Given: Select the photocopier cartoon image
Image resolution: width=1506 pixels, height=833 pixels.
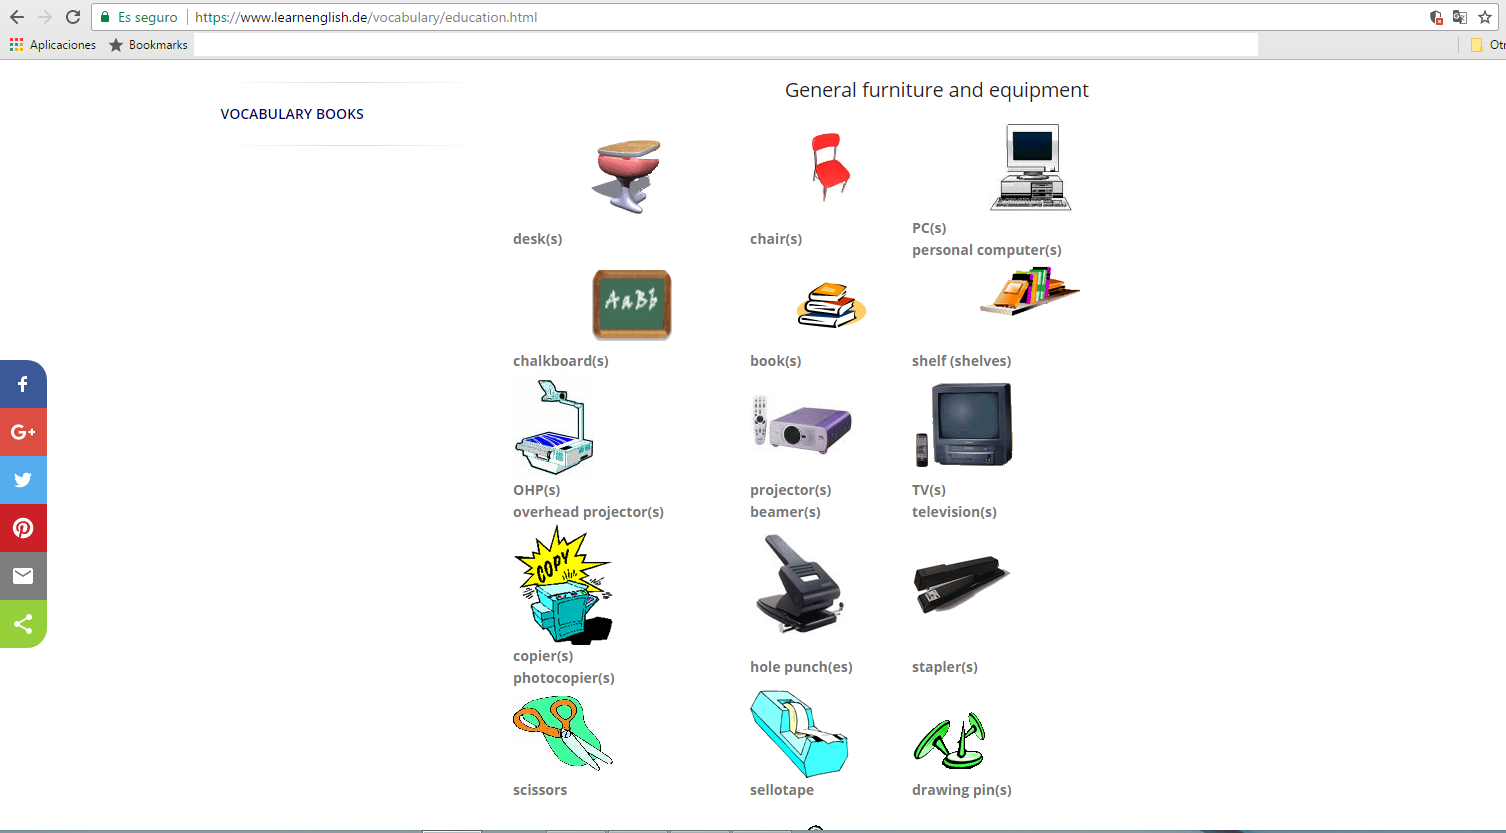Looking at the screenshot, I should click(562, 586).
